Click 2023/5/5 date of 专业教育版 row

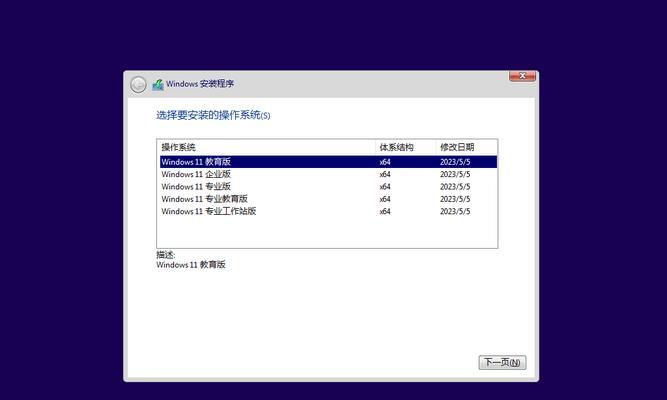coord(455,199)
